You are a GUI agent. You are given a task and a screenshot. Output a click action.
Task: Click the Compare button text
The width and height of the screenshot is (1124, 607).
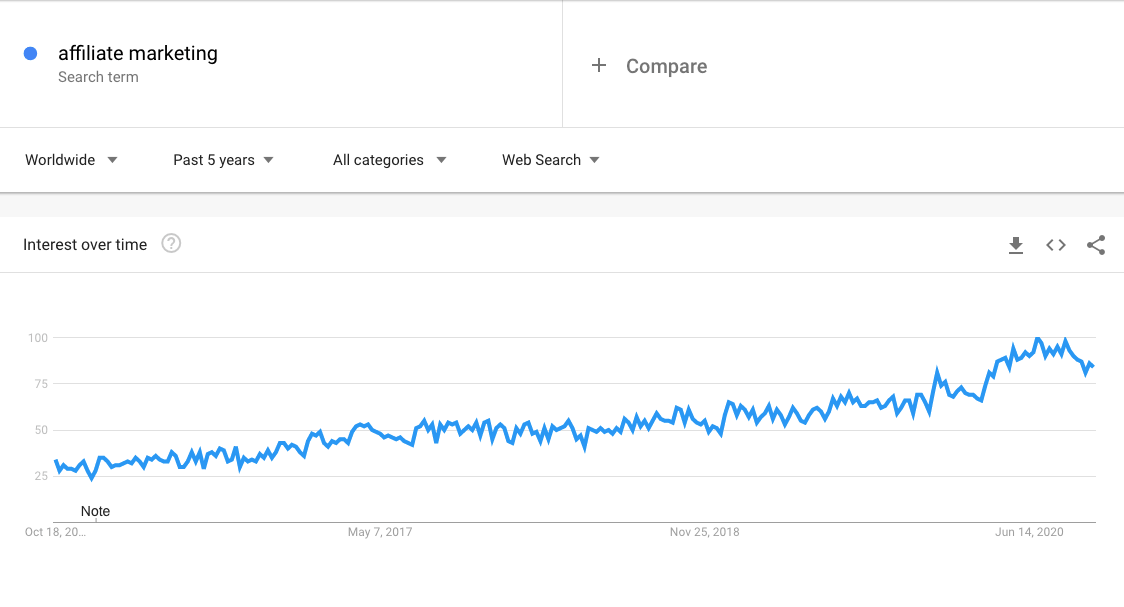click(x=667, y=66)
